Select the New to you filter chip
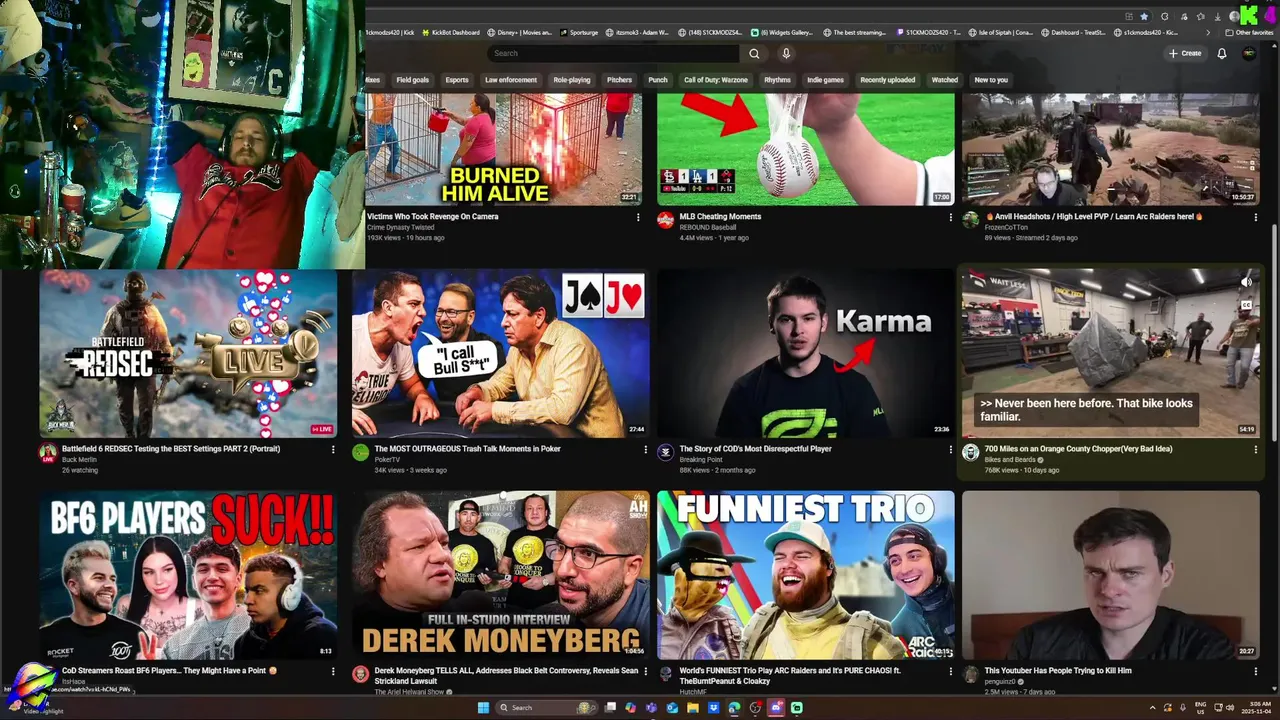This screenshot has width=1280, height=720. (x=991, y=80)
